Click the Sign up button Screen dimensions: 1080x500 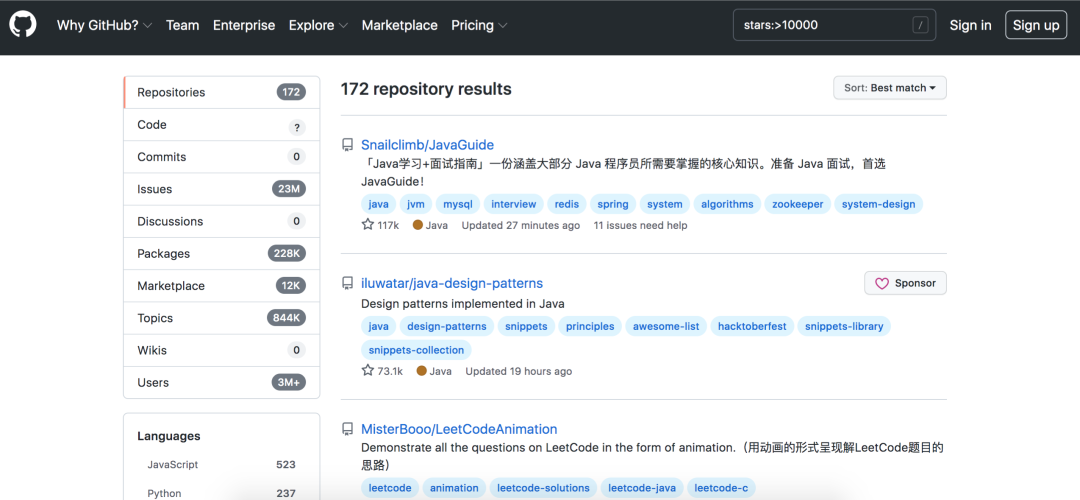click(x=1036, y=25)
